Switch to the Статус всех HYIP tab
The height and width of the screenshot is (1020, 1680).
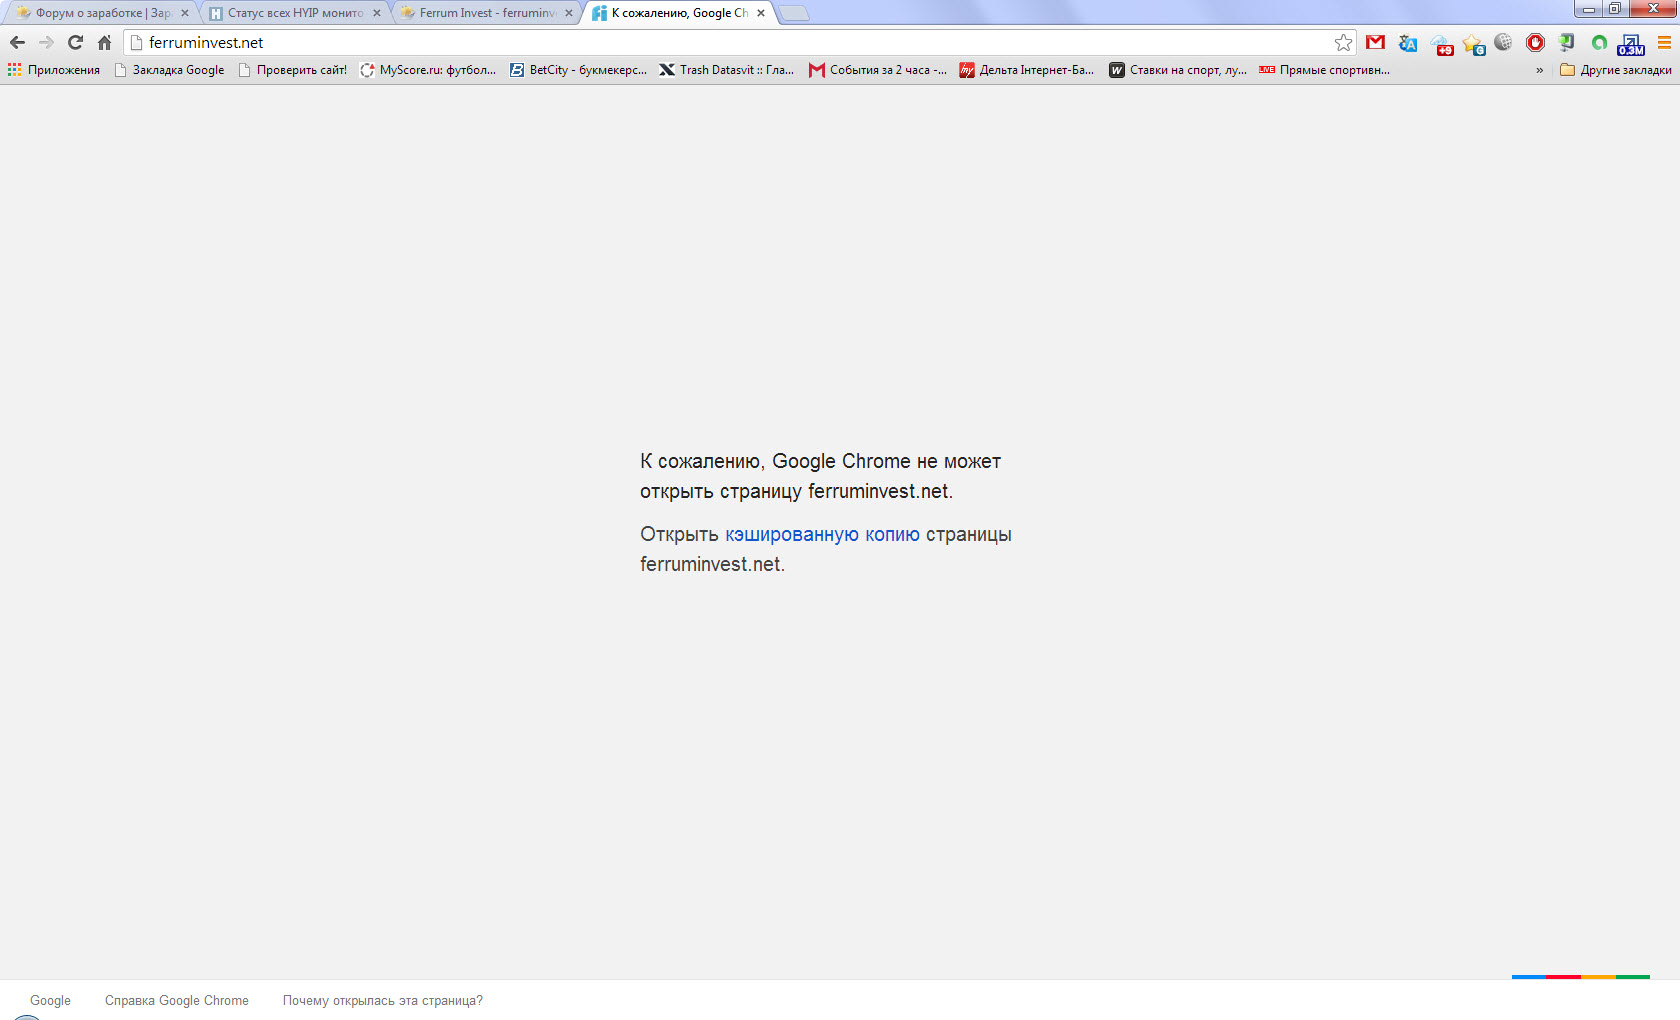click(x=294, y=13)
